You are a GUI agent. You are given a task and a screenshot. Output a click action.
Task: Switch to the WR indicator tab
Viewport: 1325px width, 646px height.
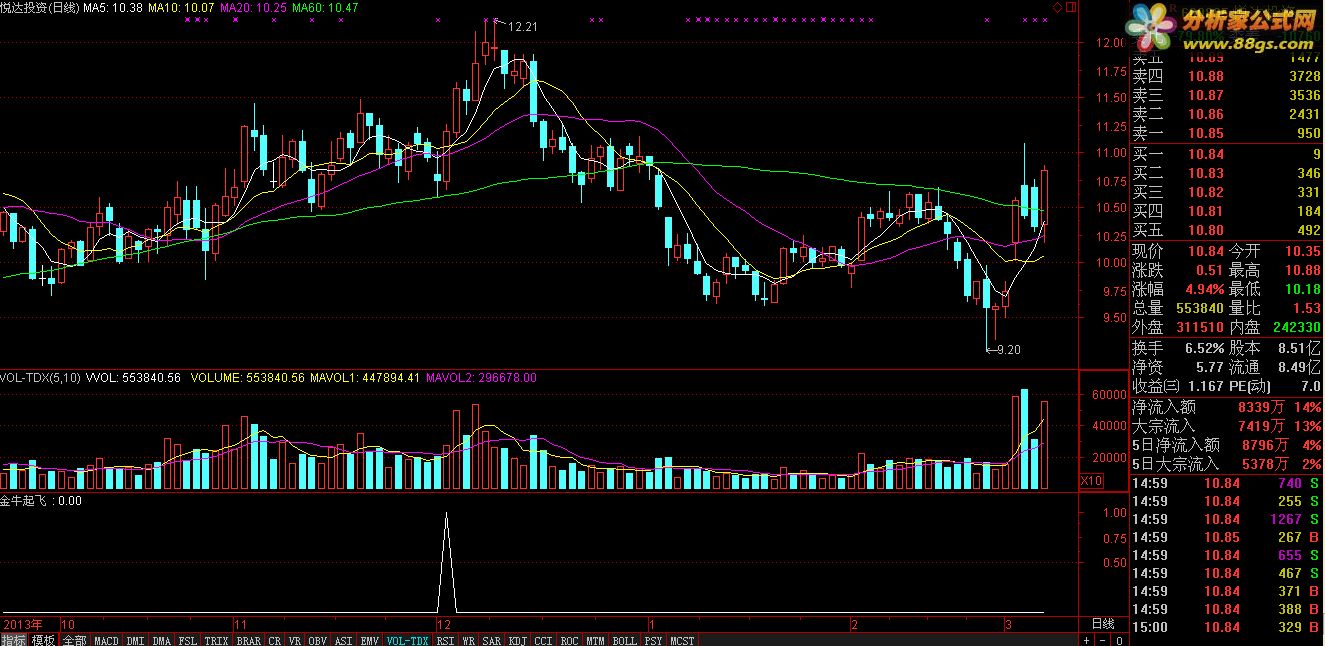(x=468, y=639)
